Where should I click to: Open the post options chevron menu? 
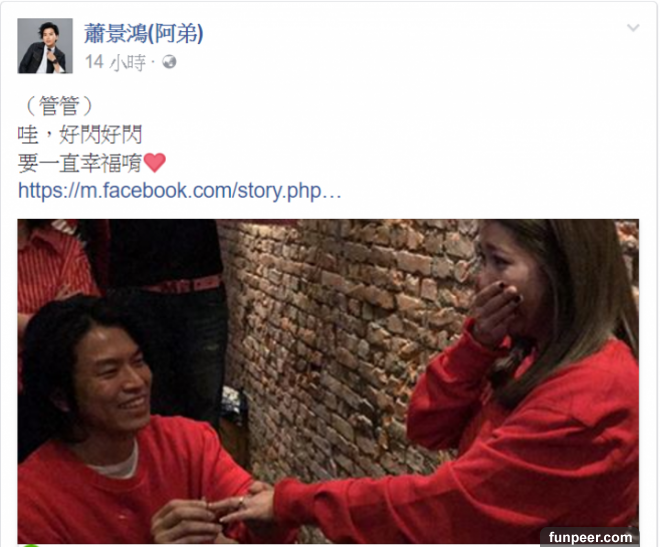pyautogui.click(x=633, y=28)
